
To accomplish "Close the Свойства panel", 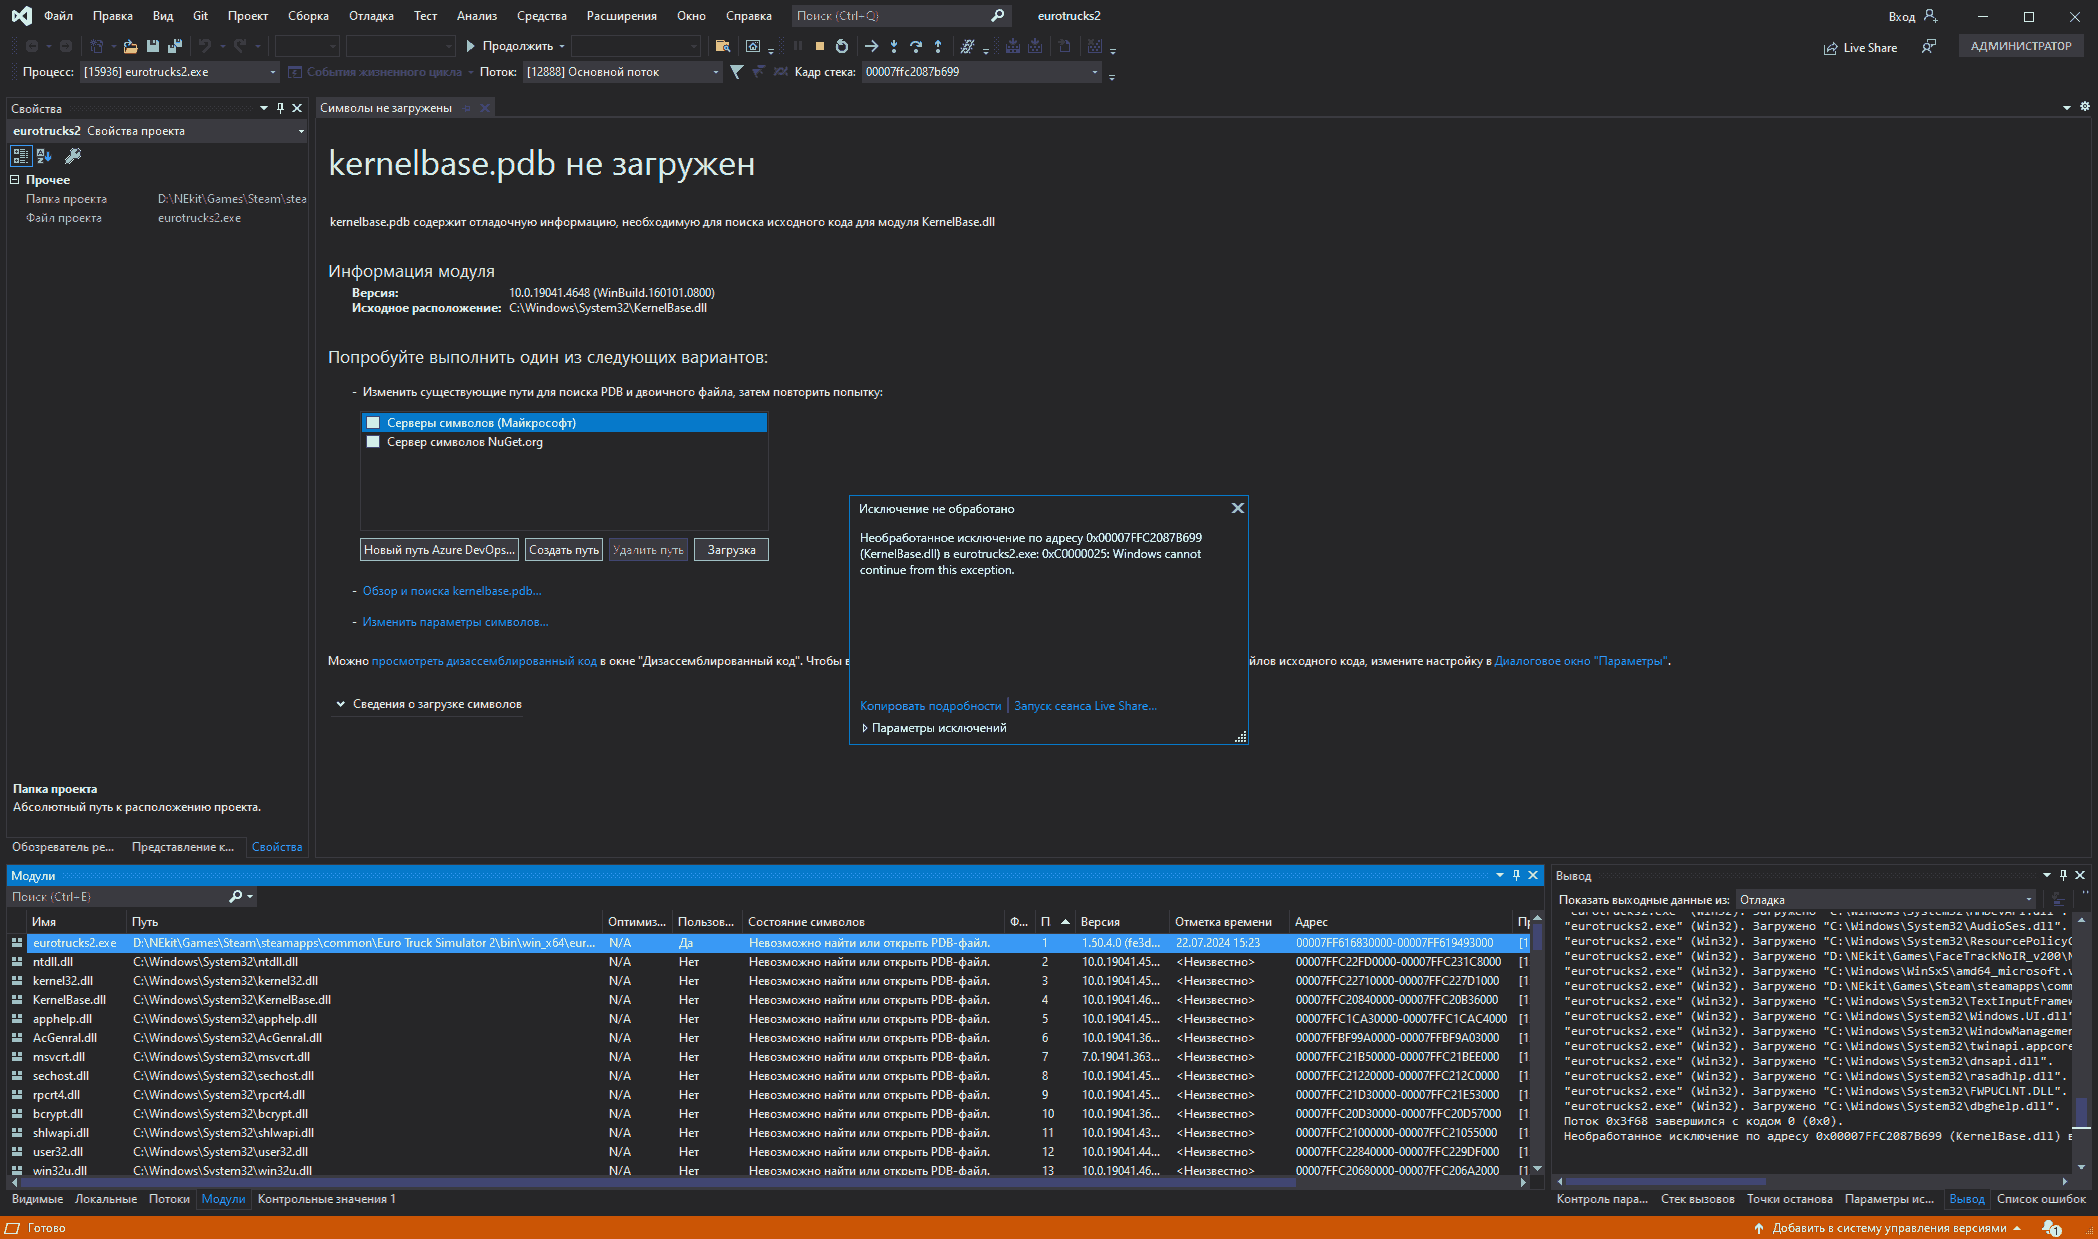I will [x=297, y=108].
